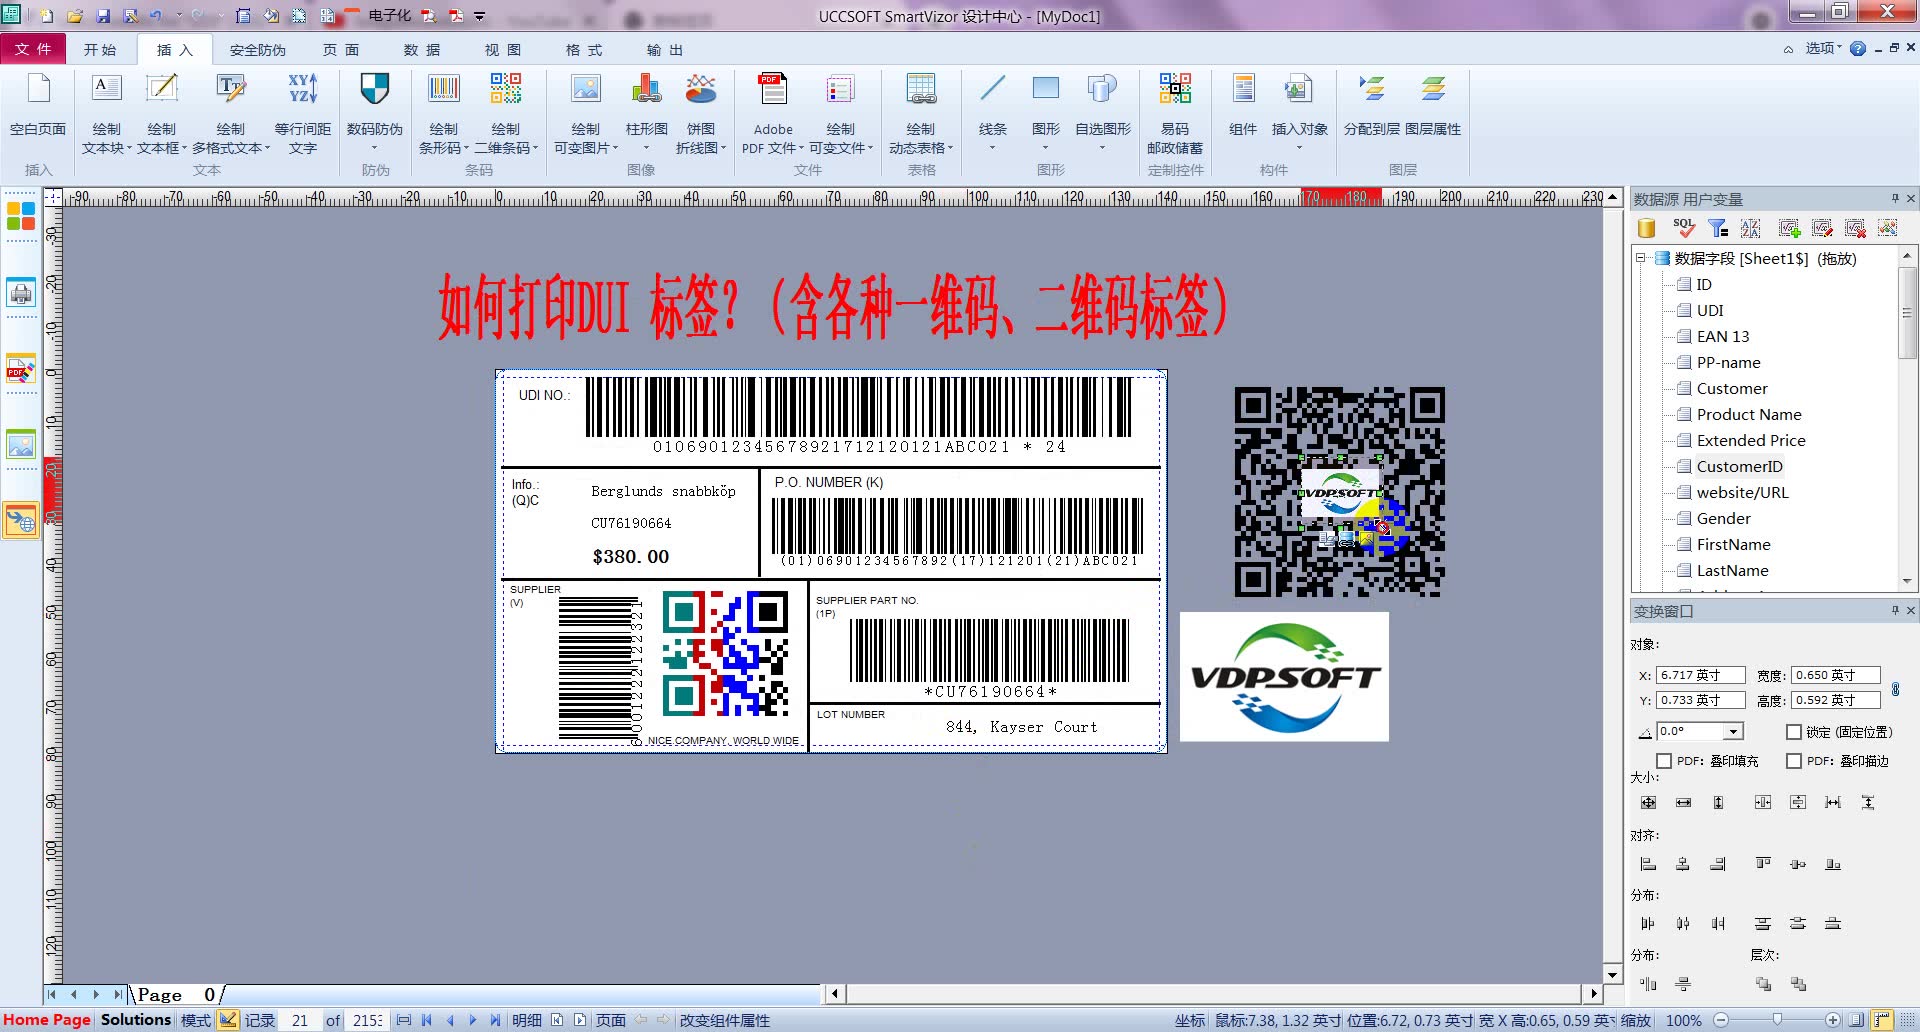Select the draw barcode (绘制条形码) tool

coord(444,112)
